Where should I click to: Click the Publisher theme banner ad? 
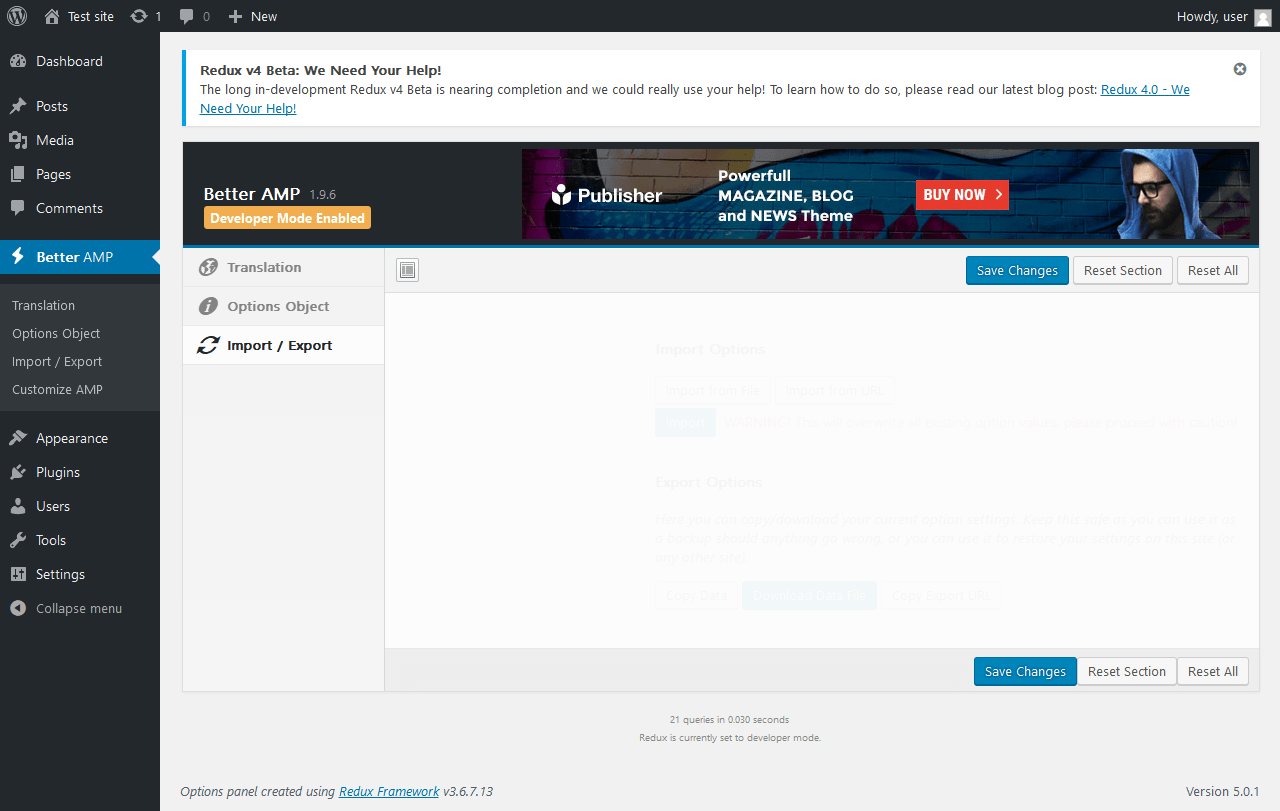[886, 194]
